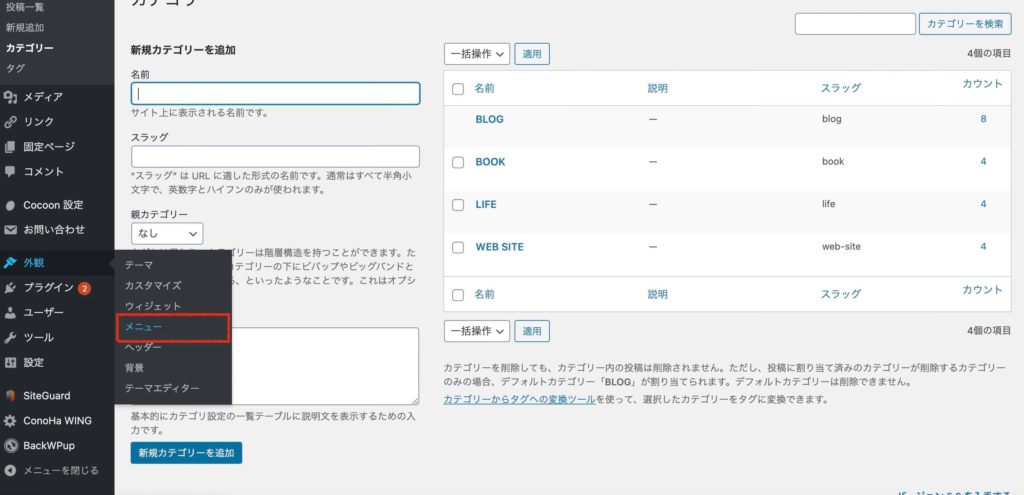The image size is (1024, 495).
Task: Click the top 適用 apply button
Action: tap(532, 54)
